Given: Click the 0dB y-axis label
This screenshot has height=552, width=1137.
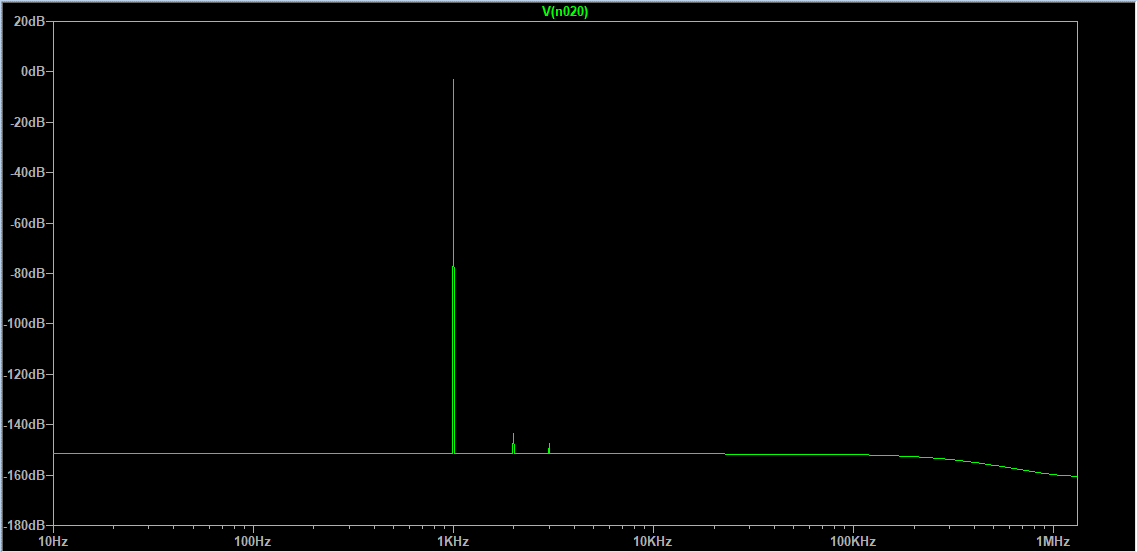Looking at the screenshot, I should pos(33,71).
